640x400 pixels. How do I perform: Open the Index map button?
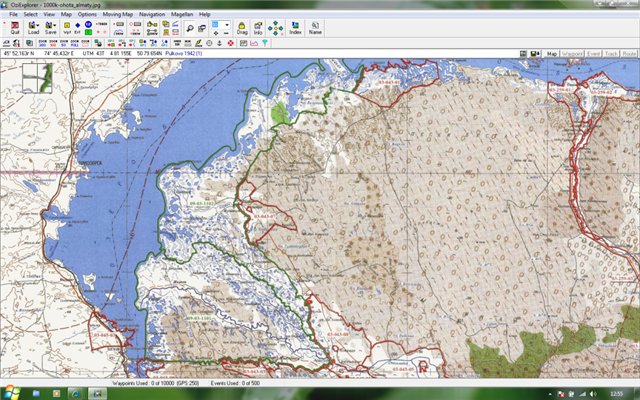pyautogui.click(x=295, y=28)
